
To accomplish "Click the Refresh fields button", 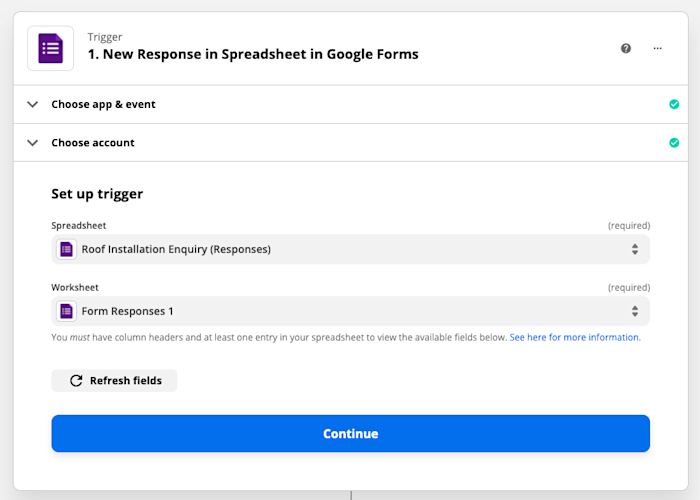I will (114, 380).
